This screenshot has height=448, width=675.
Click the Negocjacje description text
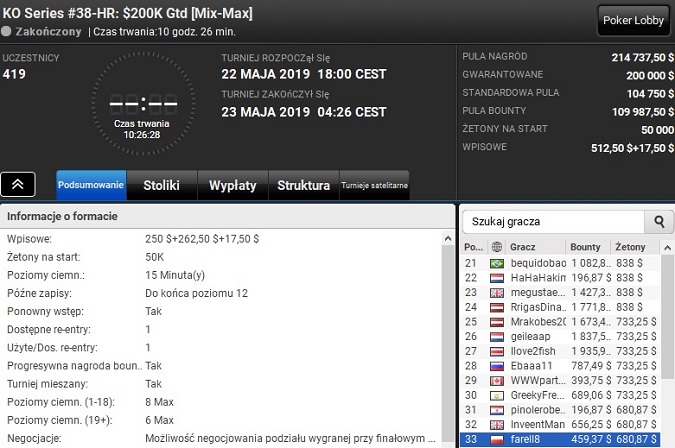tap(290, 439)
